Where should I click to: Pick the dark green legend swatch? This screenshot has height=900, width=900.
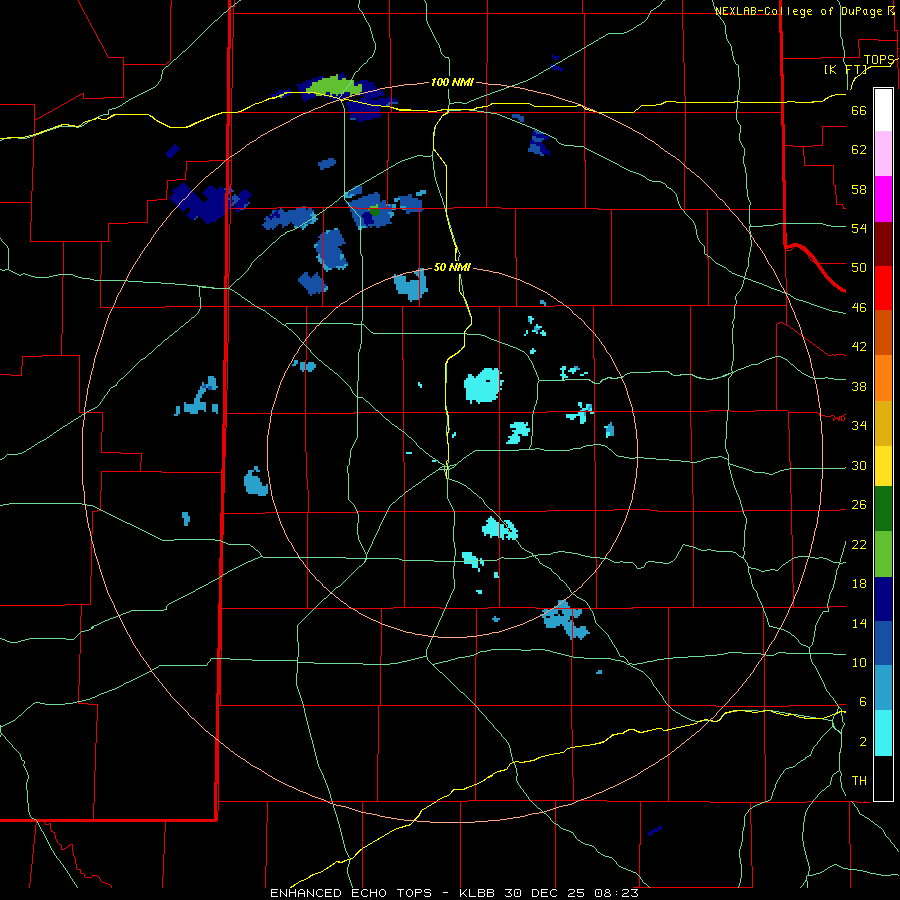click(883, 509)
